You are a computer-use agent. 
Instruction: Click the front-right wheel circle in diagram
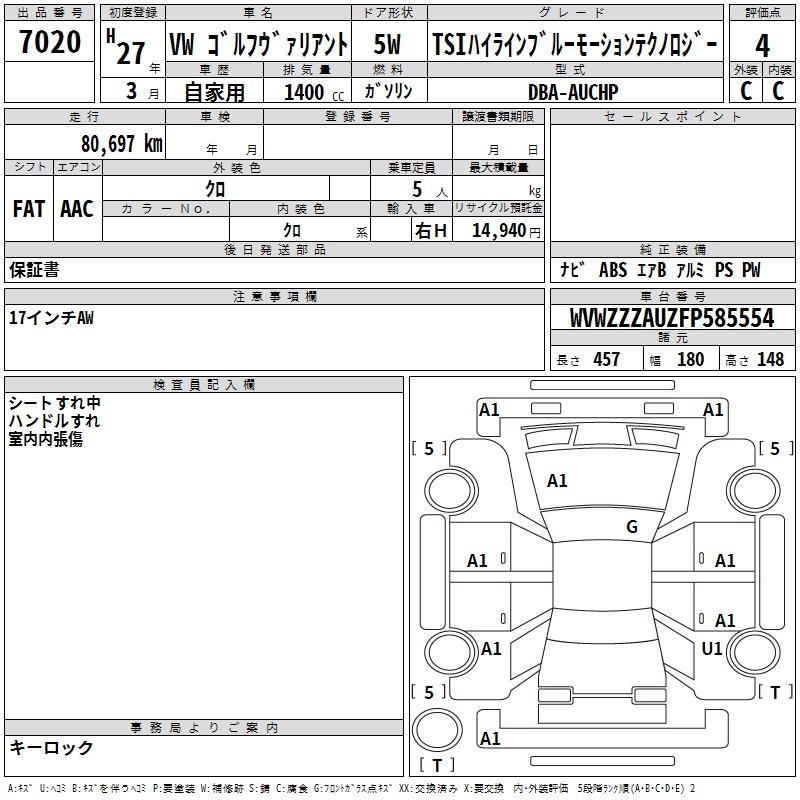(x=754, y=491)
